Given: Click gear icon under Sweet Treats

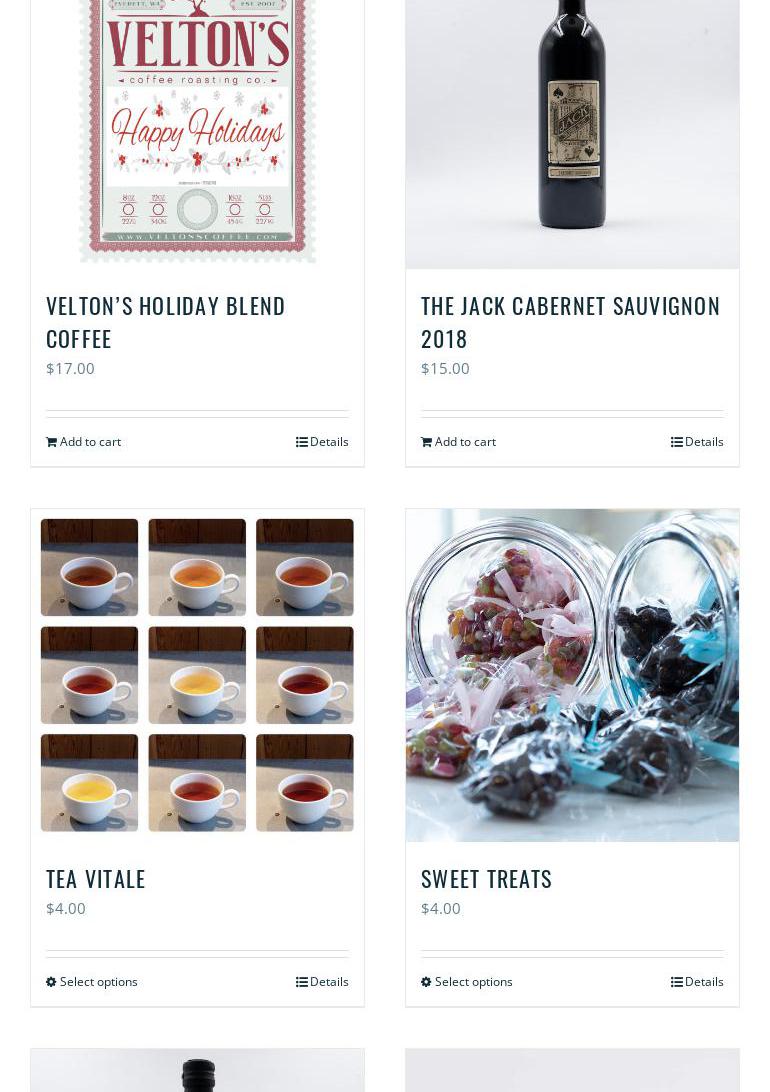Looking at the screenshot, I should pyautogui.click(x=426, y=981).
